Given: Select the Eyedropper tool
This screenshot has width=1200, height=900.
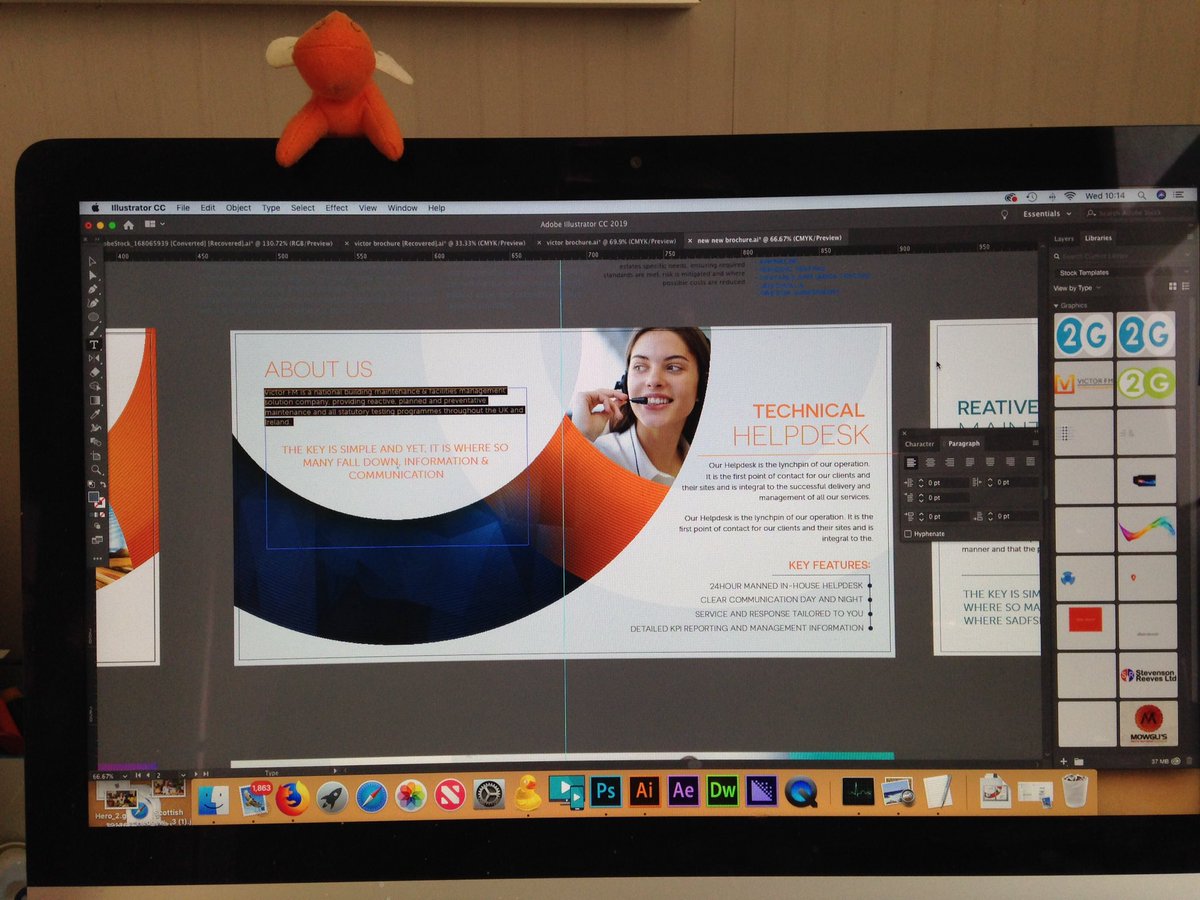Looking at the screenshot, I should (95, 413).
